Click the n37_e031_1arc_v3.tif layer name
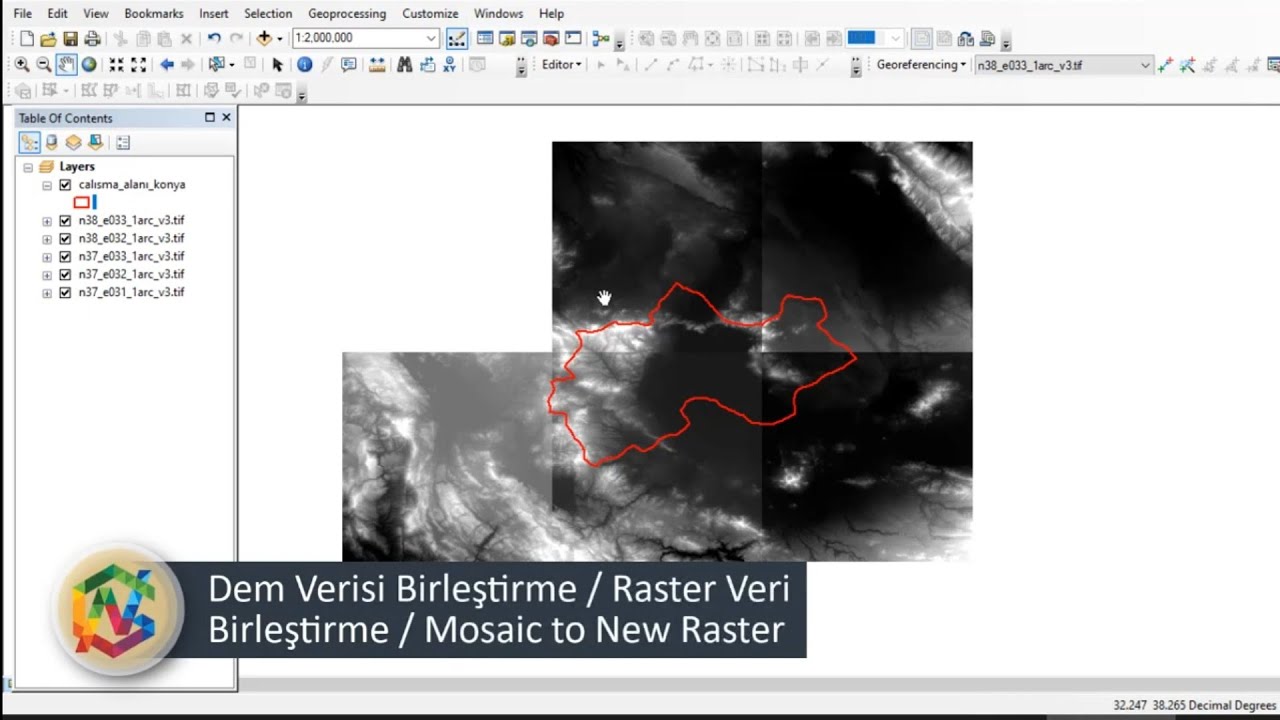The height and width of the screenshot is (720, 1280). tap(131, 293)
